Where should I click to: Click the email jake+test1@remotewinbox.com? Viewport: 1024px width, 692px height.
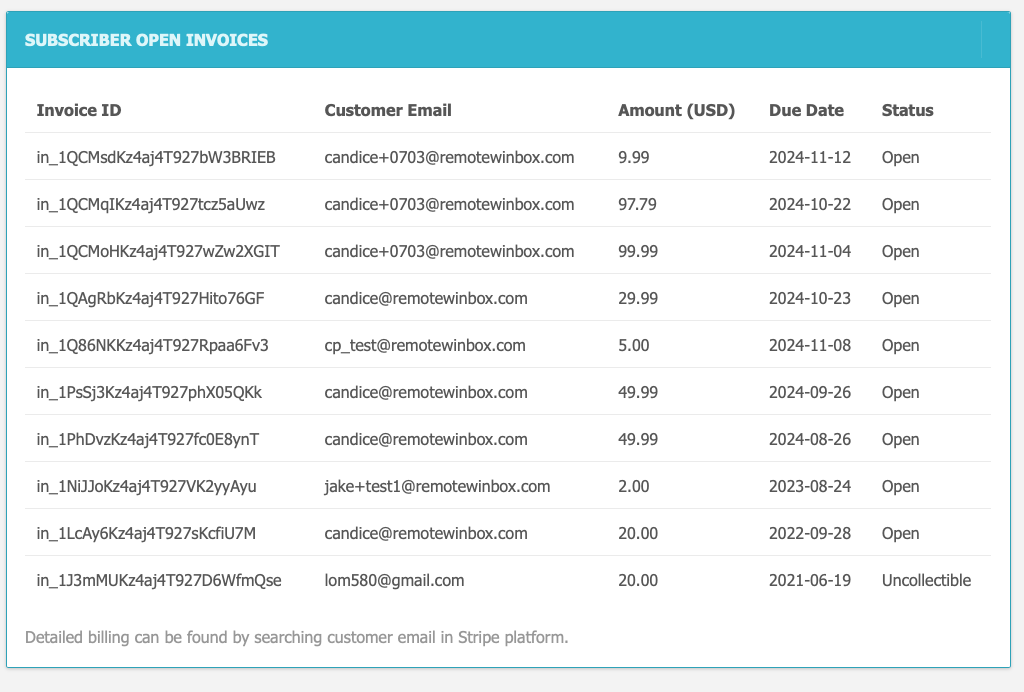[436, 486]
